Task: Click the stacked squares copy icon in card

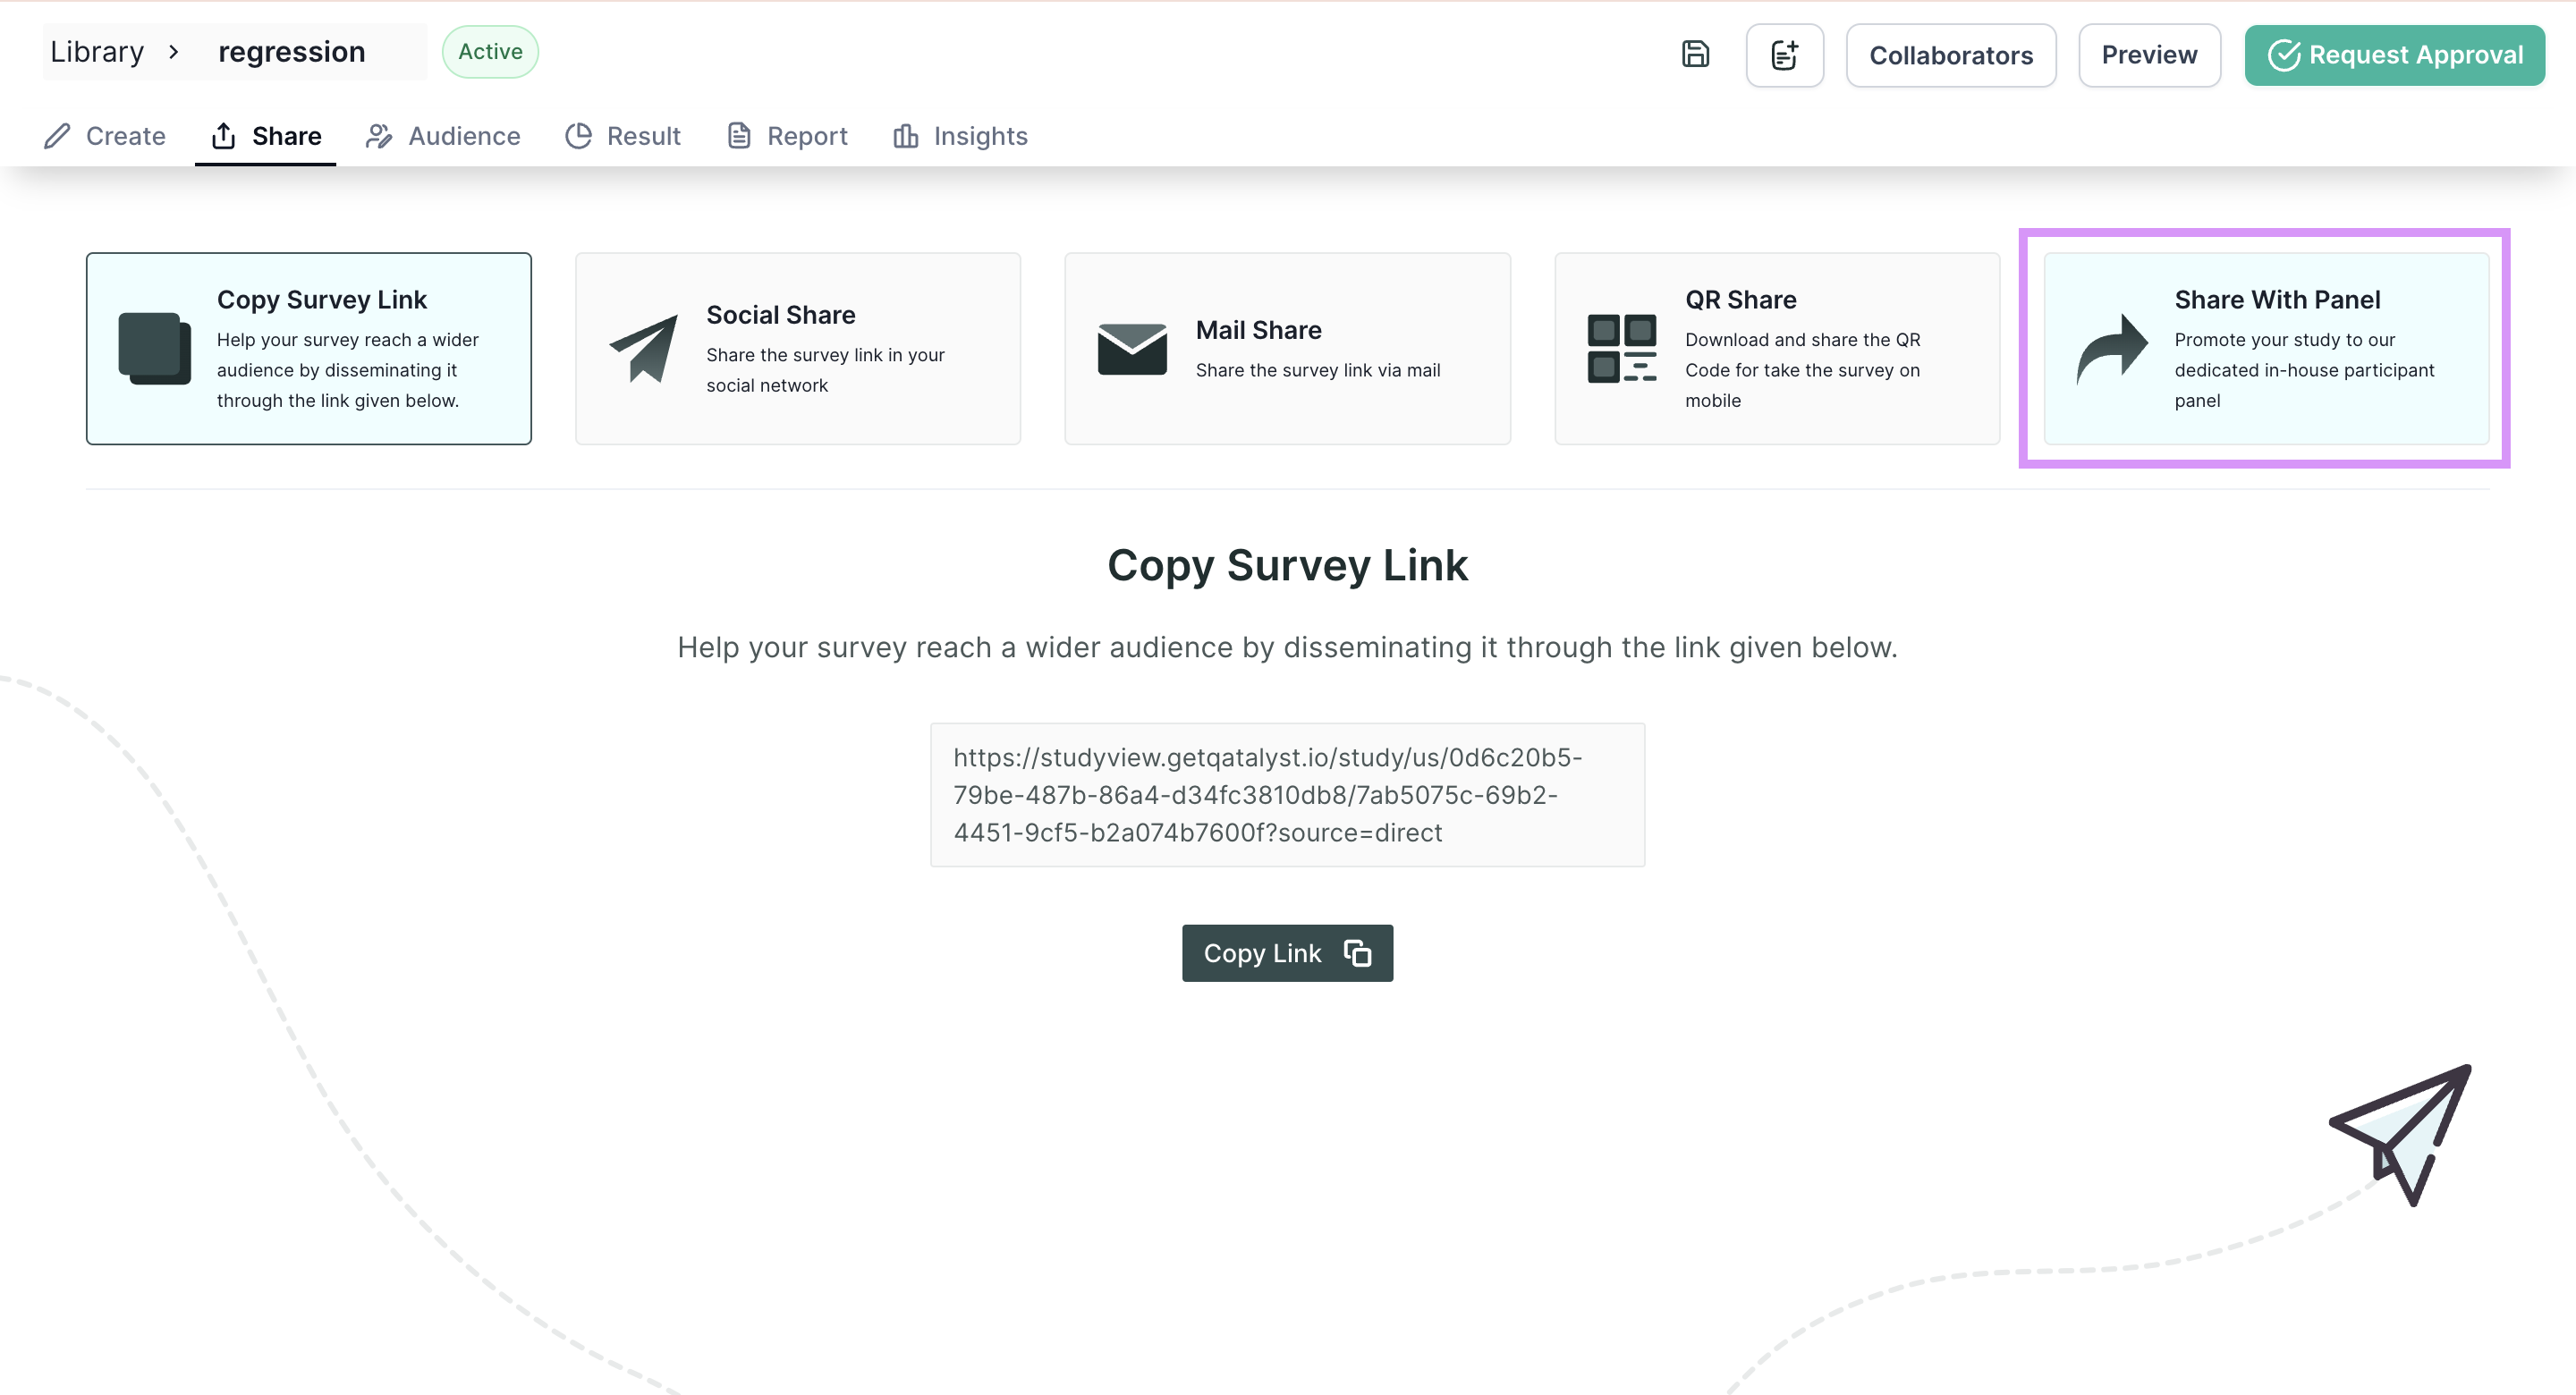Action: click(x=154, y=348)
